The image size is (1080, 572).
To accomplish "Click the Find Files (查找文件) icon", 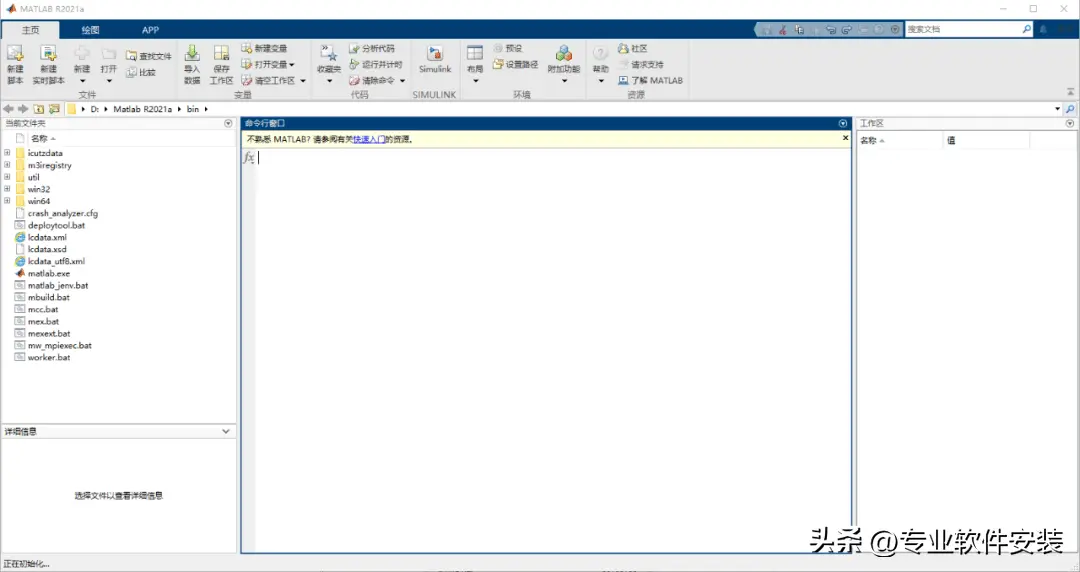I will pos(131,56).
